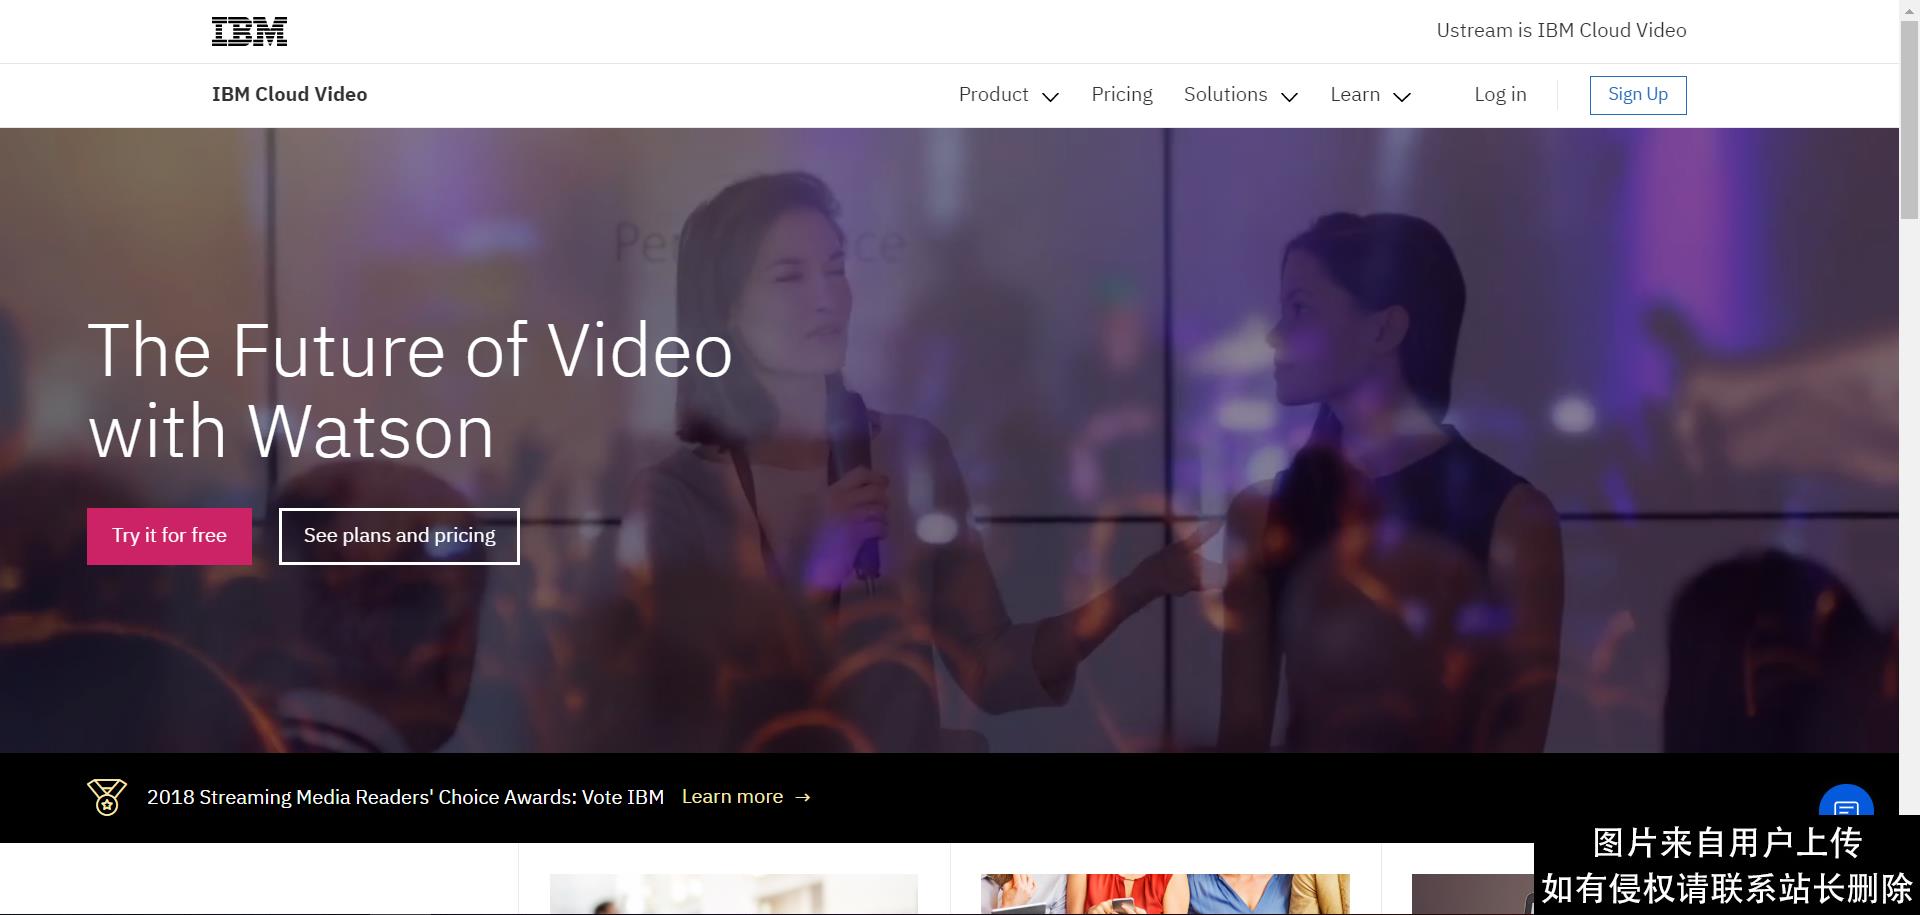1920x915 pixels.
Task: Select Log in from the navigation
Action: point(1499,95)
